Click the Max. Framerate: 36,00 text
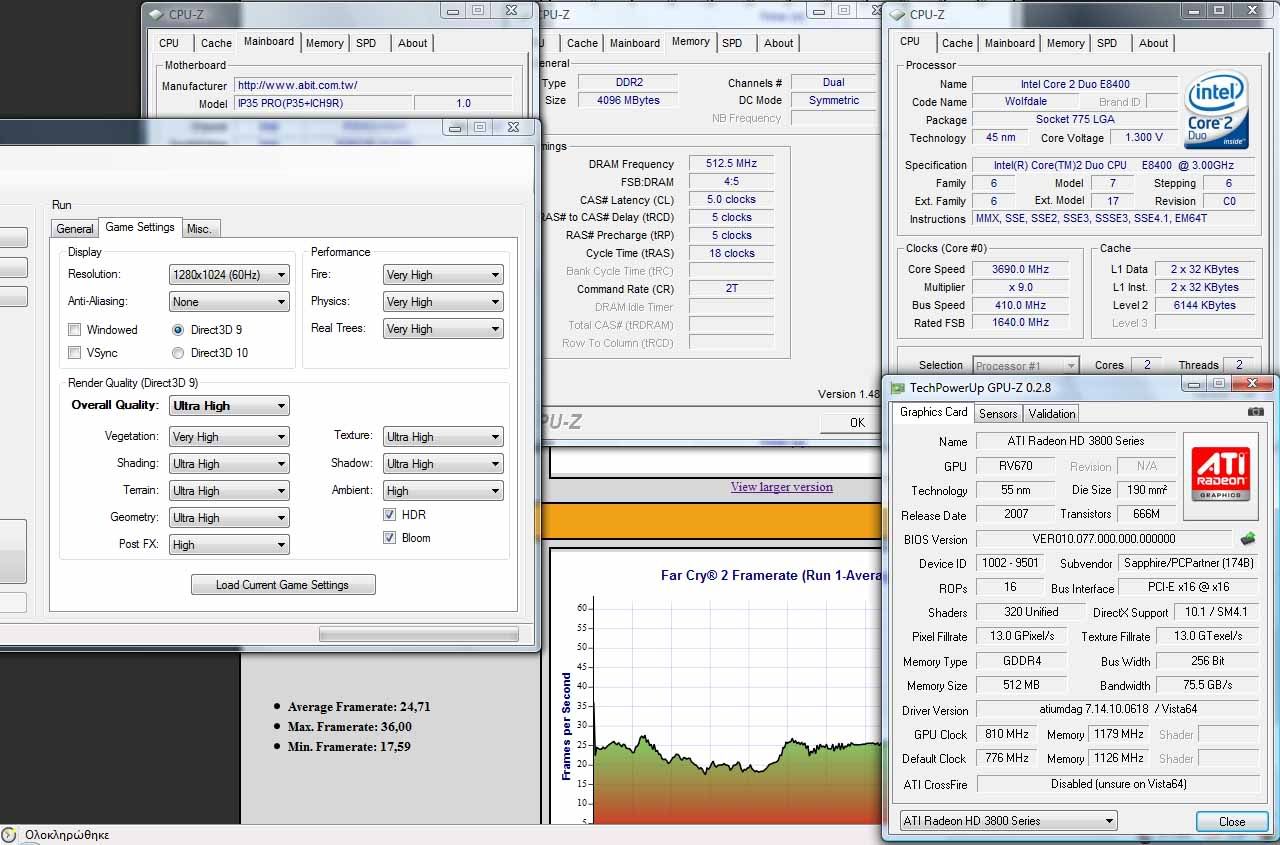Screen dimensions: 1280x845 pos(349,727)
